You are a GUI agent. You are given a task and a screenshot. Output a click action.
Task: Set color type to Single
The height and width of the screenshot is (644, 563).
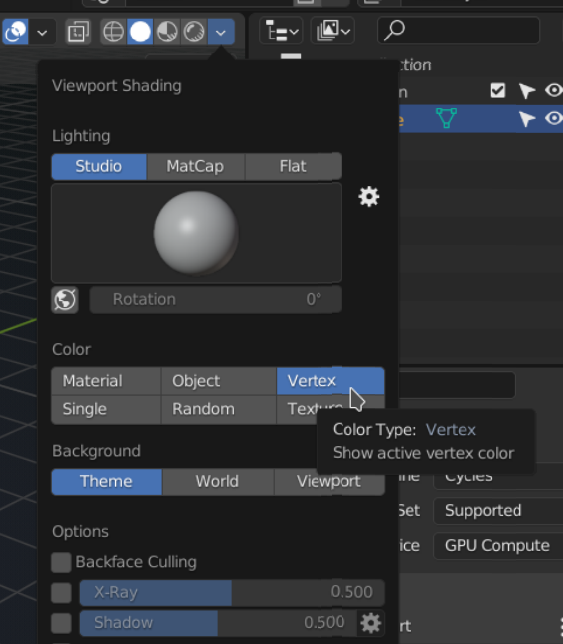[x=106, y=409]
